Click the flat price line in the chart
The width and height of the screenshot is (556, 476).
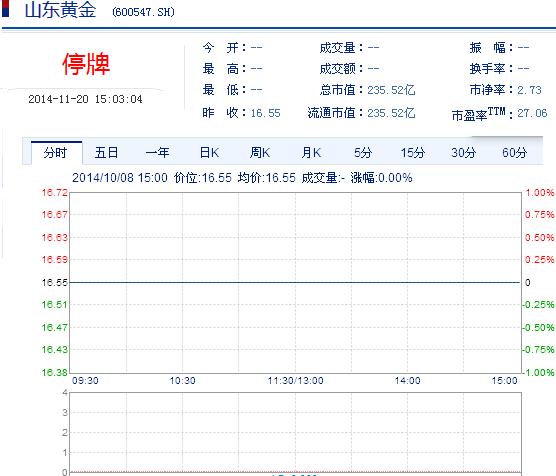[x=295, y=282]
